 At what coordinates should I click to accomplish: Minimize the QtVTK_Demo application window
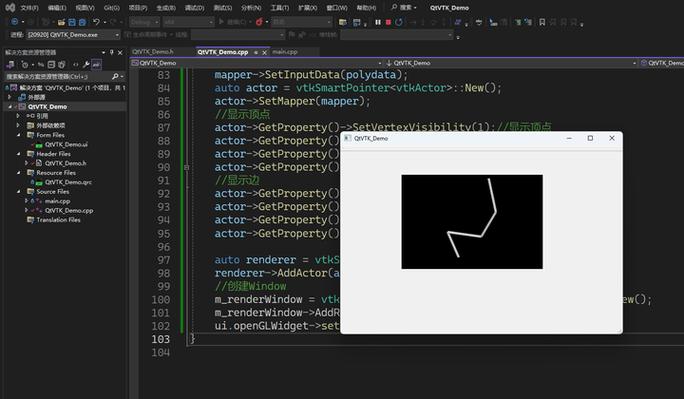[x=569, y=138]
